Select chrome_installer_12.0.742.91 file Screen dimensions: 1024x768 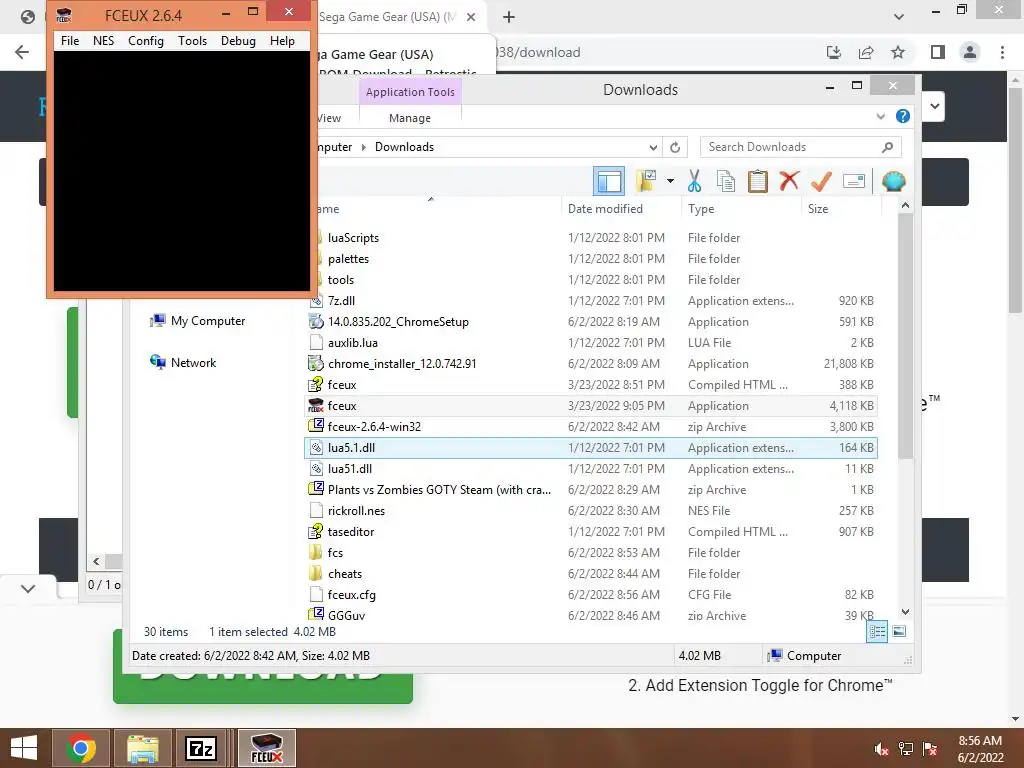(x=591, y=363)
